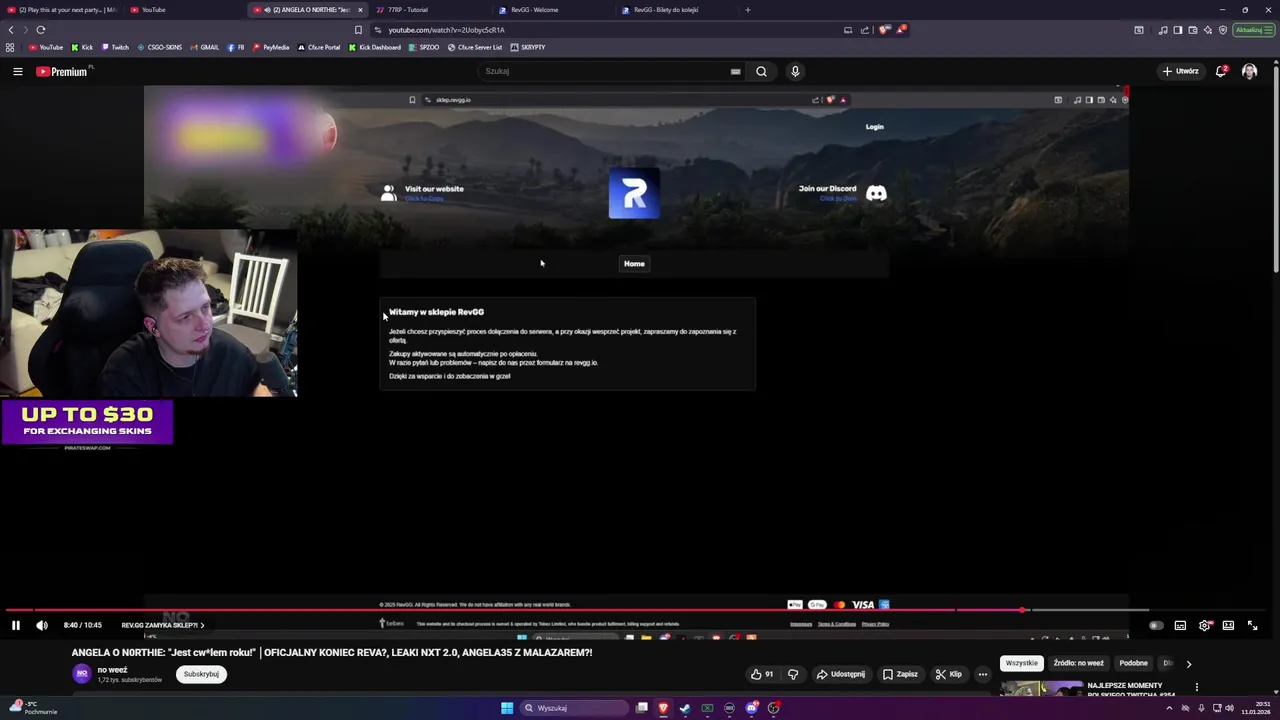Show hidden system tray icons
The width and height of the screenshot is (1280, 720).
pos(1169,708)
